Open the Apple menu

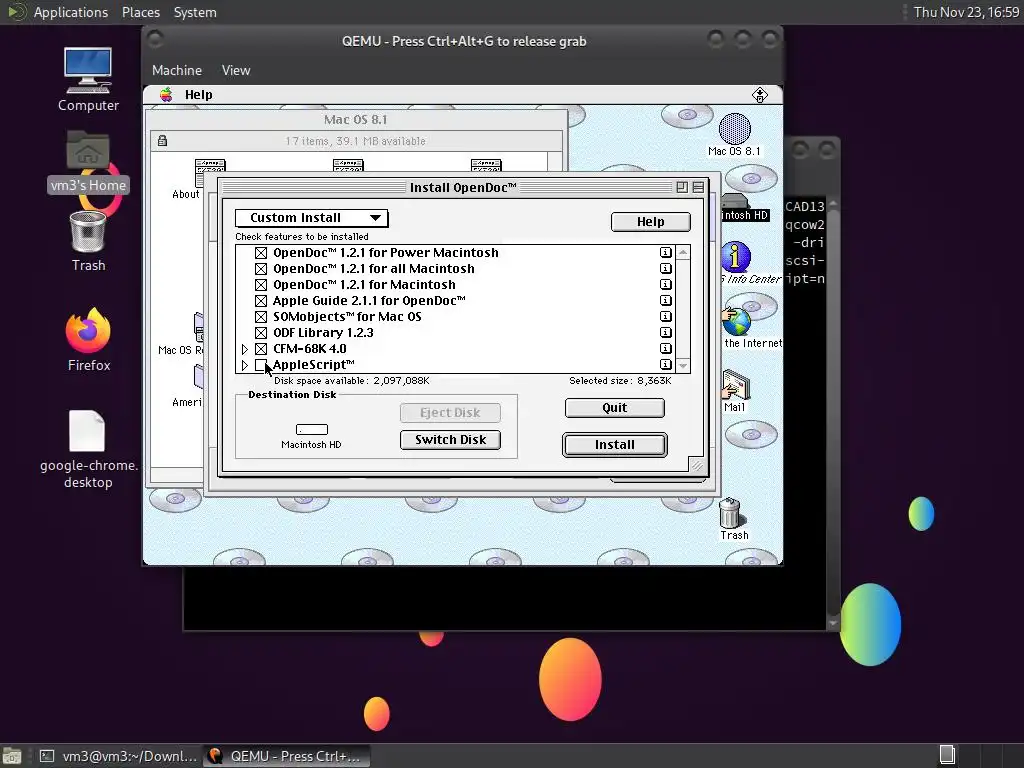166,95
